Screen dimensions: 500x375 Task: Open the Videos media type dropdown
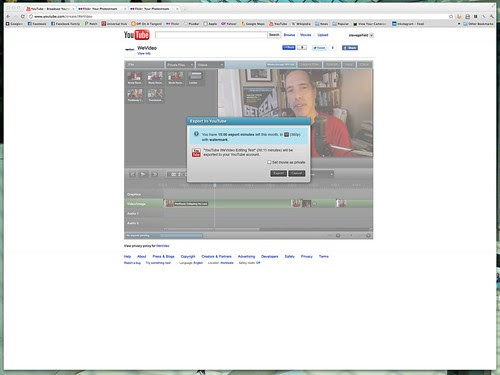(210, 65)
